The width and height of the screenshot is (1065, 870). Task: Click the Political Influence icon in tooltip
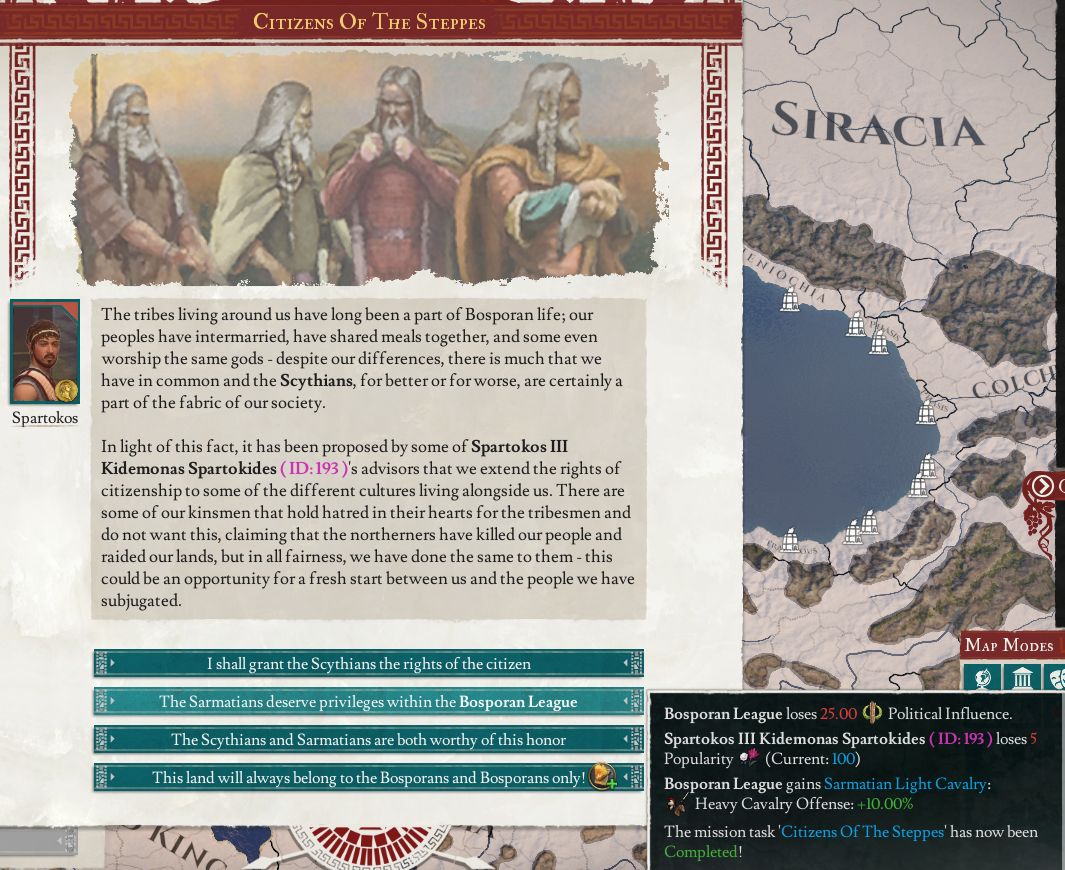[x=872, y=713]
